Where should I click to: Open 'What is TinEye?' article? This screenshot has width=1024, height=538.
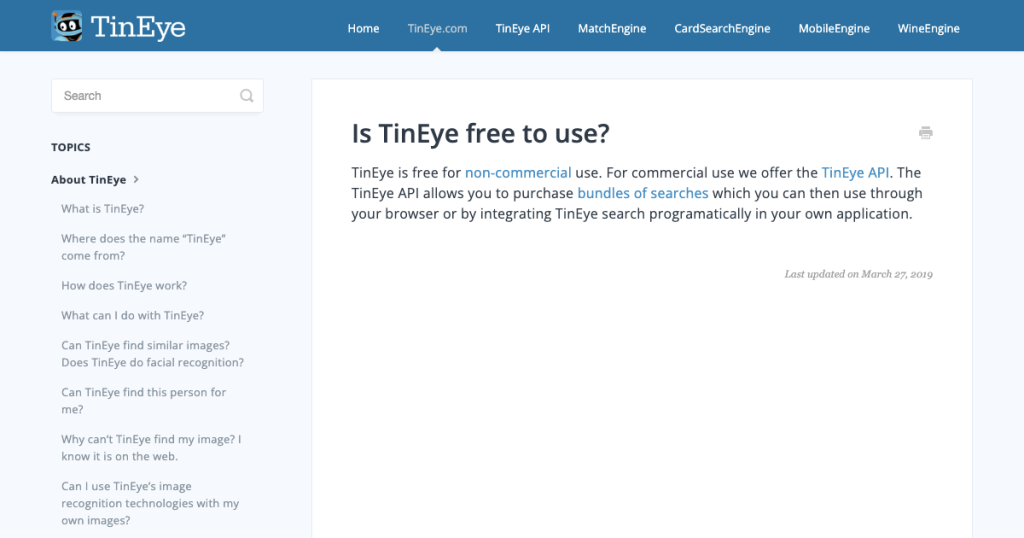(103, 209)
